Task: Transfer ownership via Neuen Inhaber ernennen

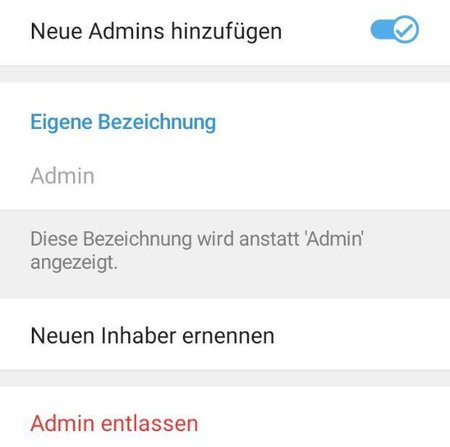Action: [225, 334]
